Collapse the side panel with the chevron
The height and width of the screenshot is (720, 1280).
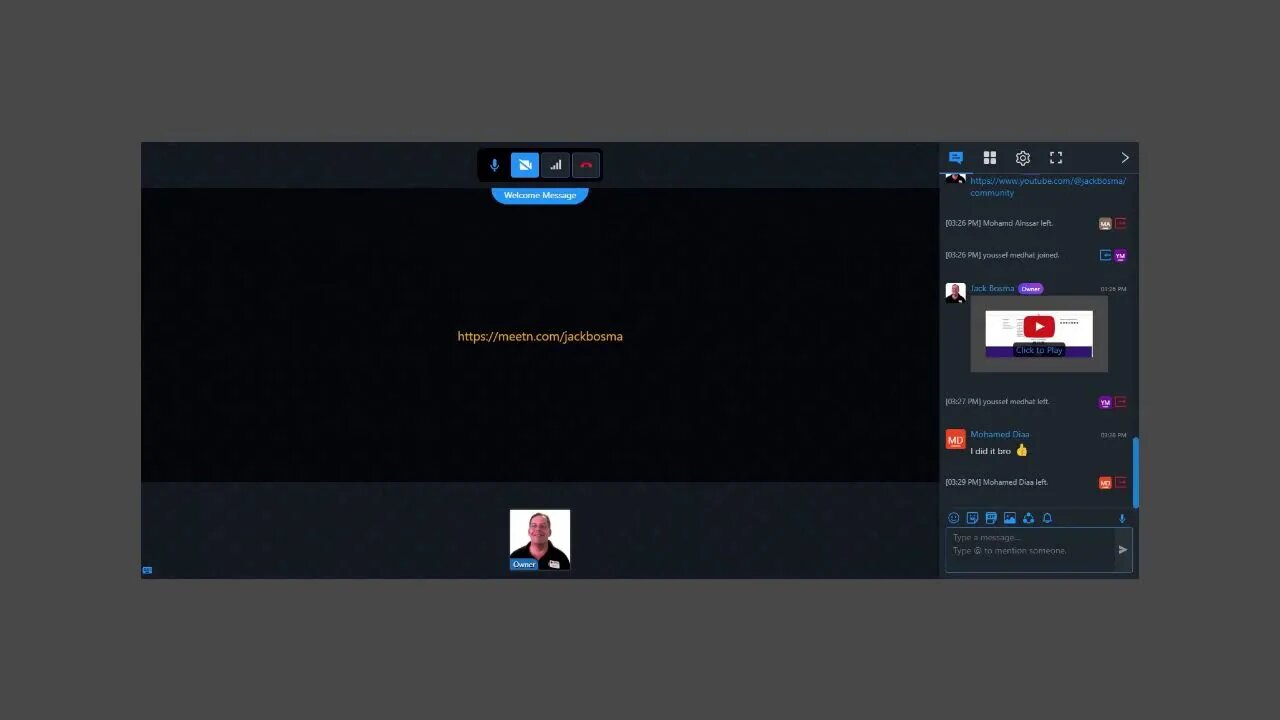click(x=1125, y=158)
